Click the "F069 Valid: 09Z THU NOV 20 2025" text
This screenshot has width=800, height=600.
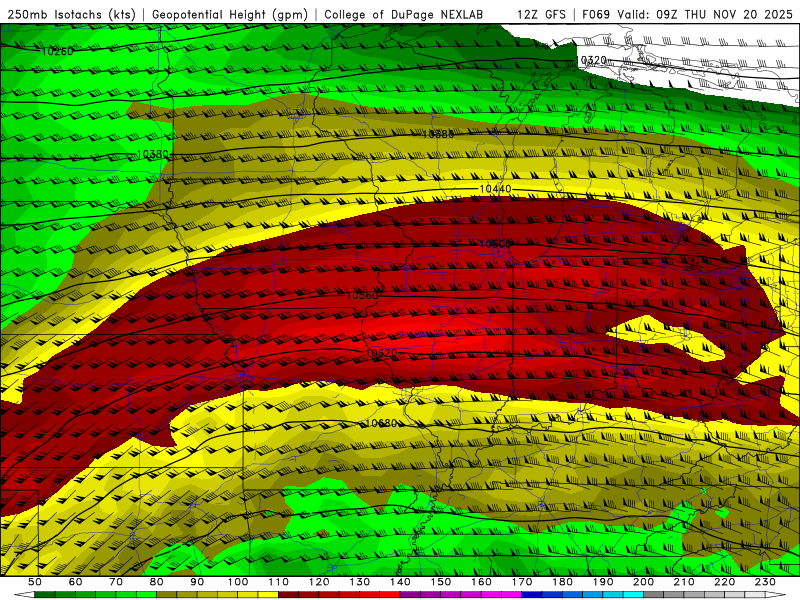coord(687,15)
